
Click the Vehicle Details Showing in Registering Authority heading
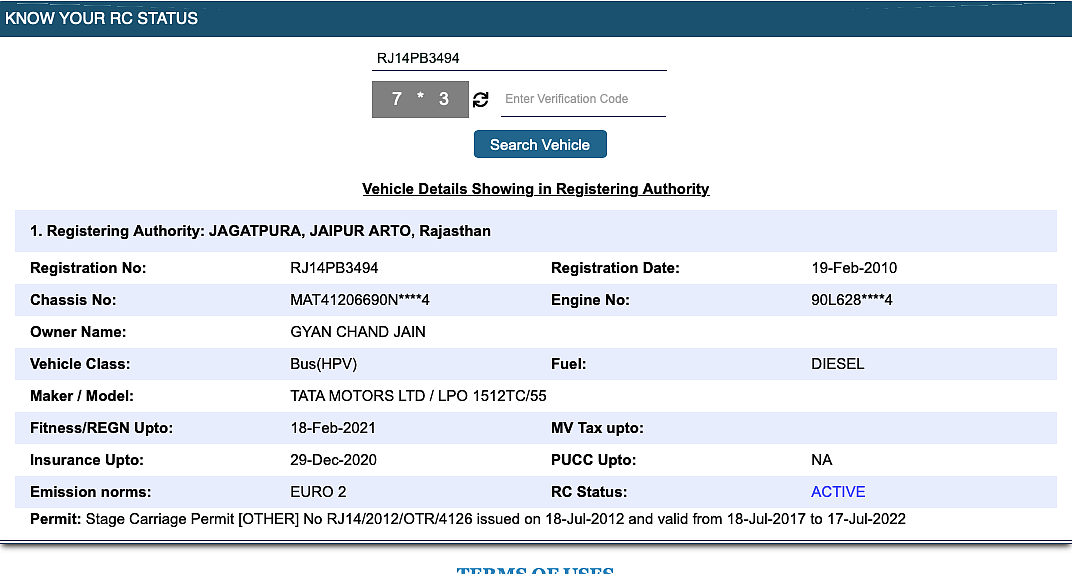pos(536,189)
